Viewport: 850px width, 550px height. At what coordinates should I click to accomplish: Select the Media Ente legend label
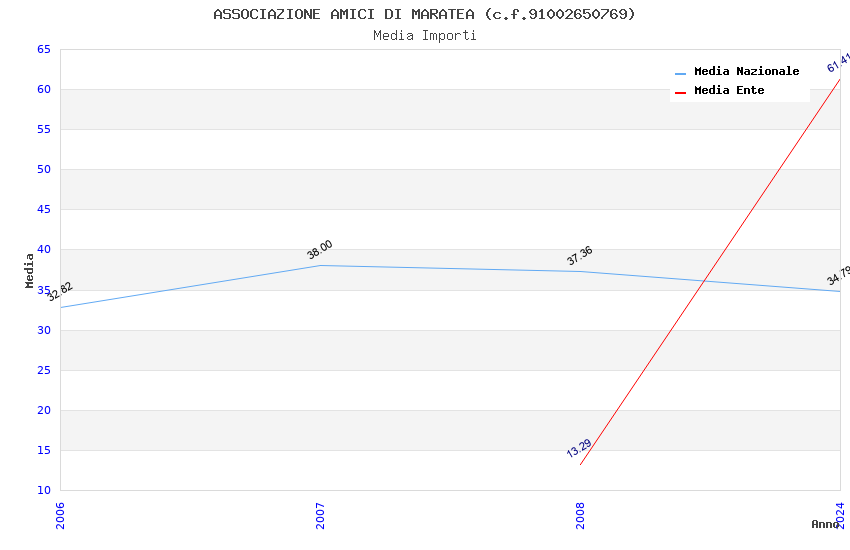click(x=729, y=90)
